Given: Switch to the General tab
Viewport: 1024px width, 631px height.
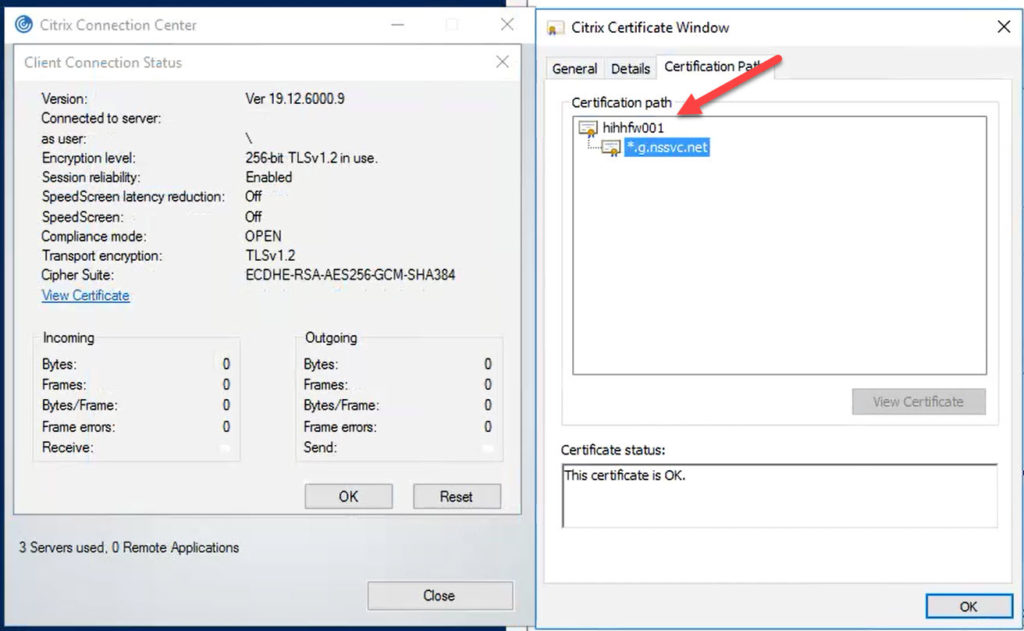Looking at the screenshot, I should click(x=574, y=68).
